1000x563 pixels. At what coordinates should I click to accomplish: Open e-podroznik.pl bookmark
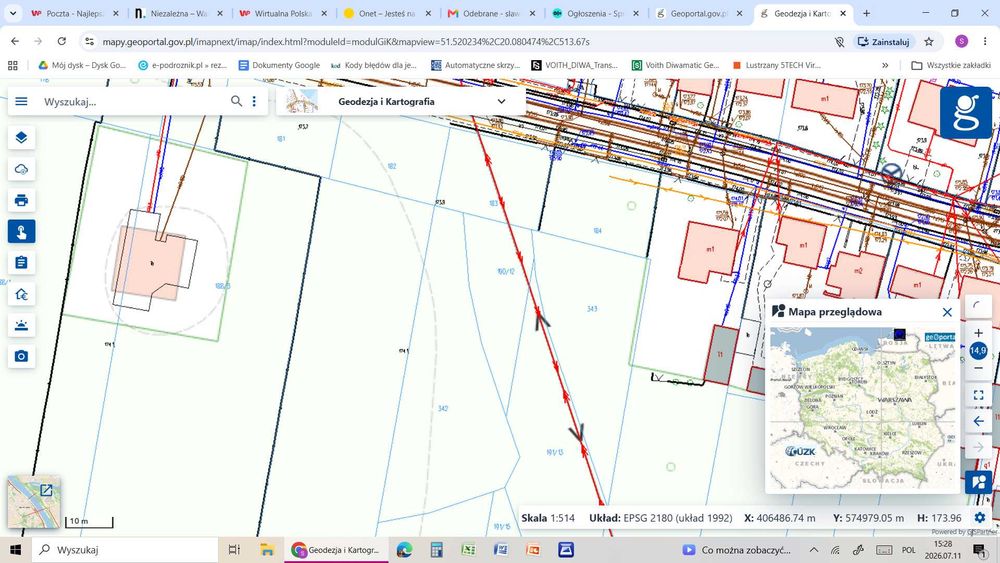[182, 65]
